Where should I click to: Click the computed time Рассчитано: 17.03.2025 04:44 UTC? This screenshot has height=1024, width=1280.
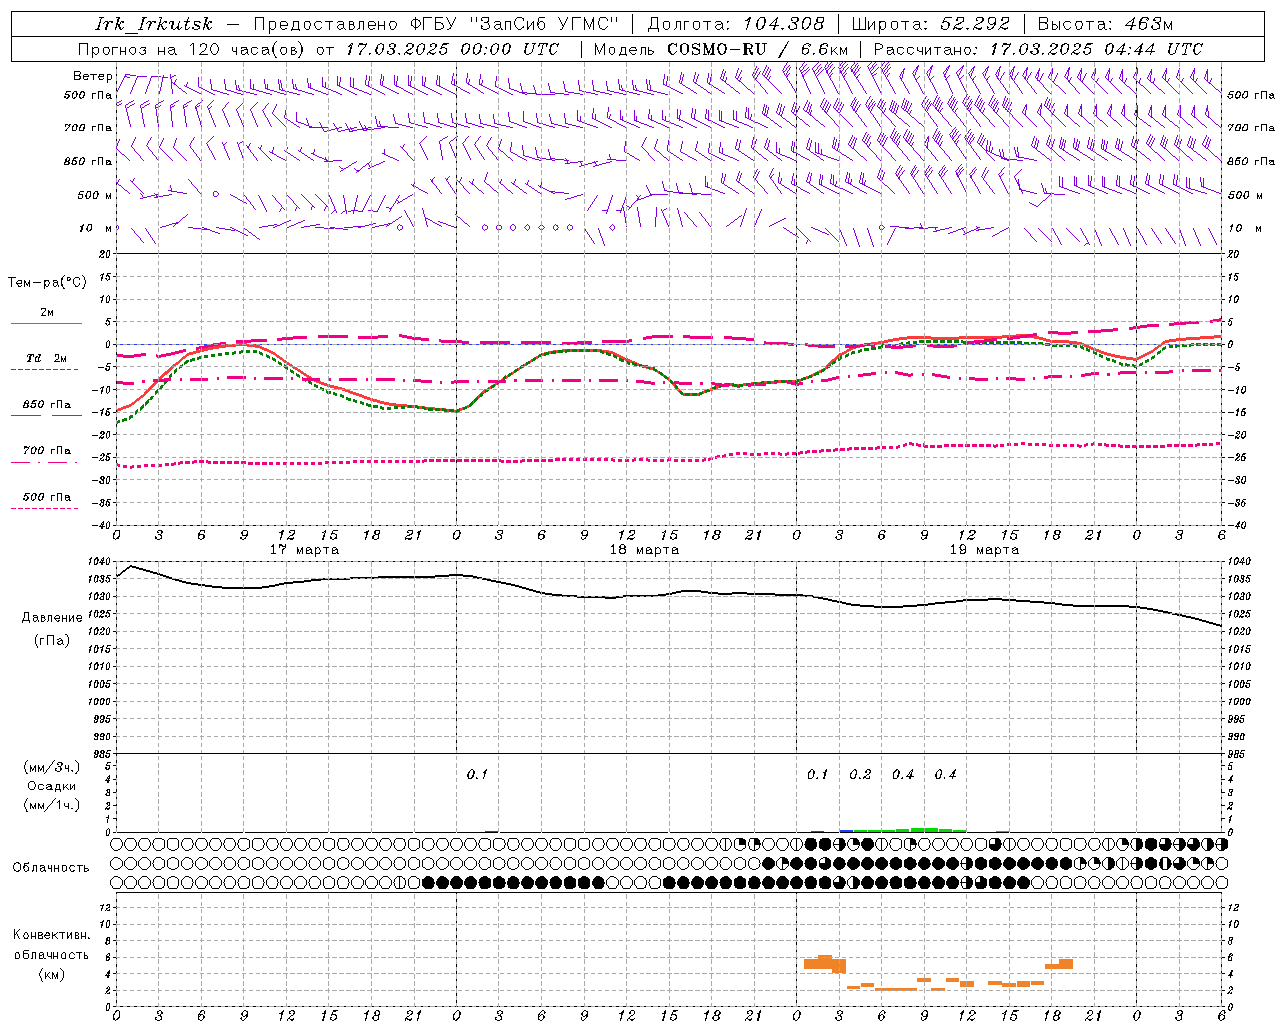(x=1038, y=49)
